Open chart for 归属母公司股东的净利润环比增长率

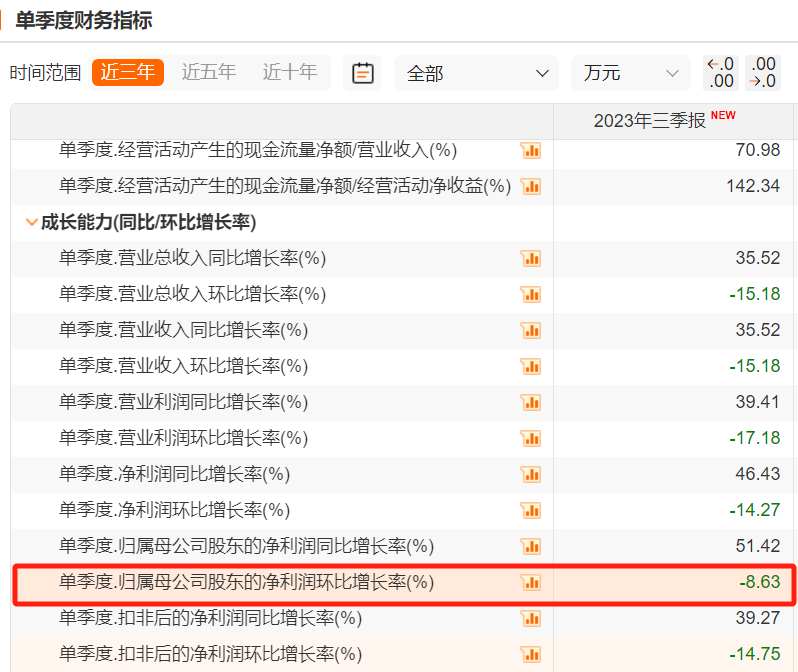pos(531,582)
